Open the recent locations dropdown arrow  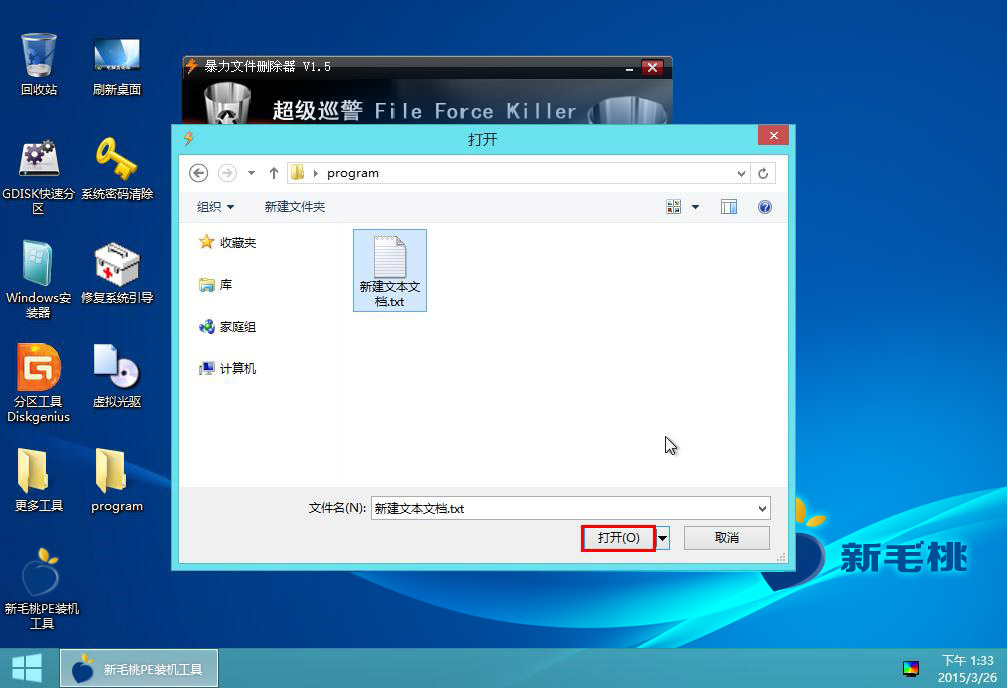[251, 173]
